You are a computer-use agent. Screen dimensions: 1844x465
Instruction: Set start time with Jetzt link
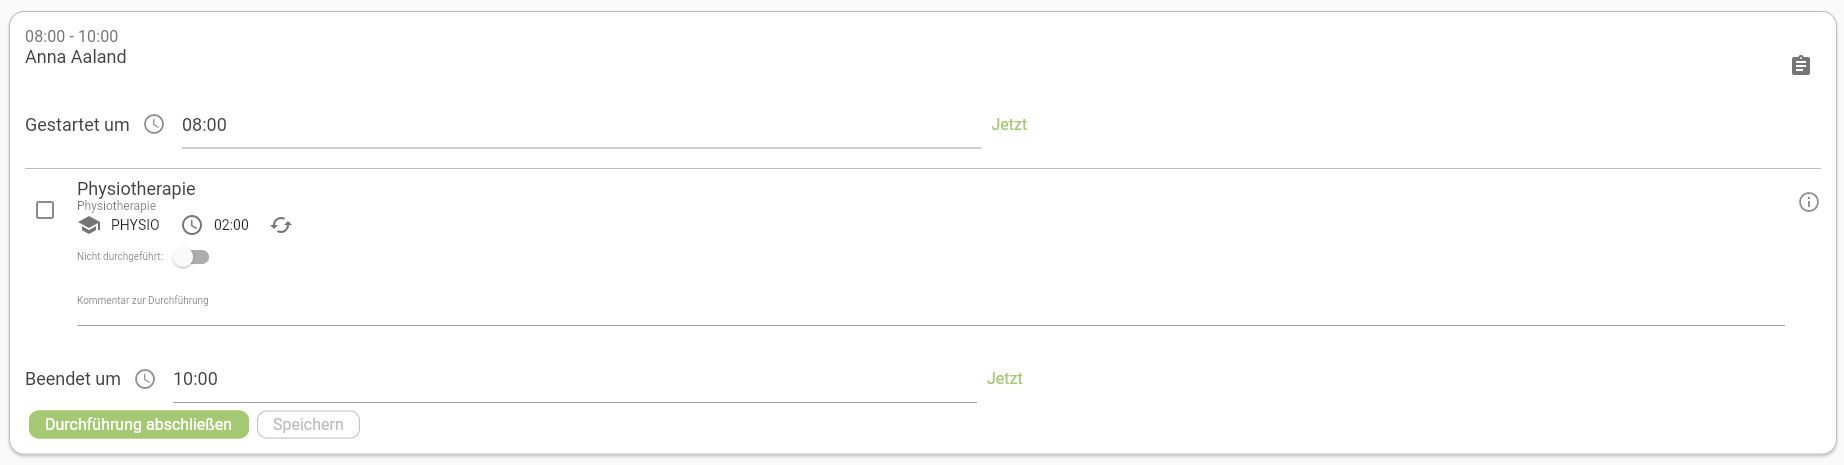coord(1009,125)
